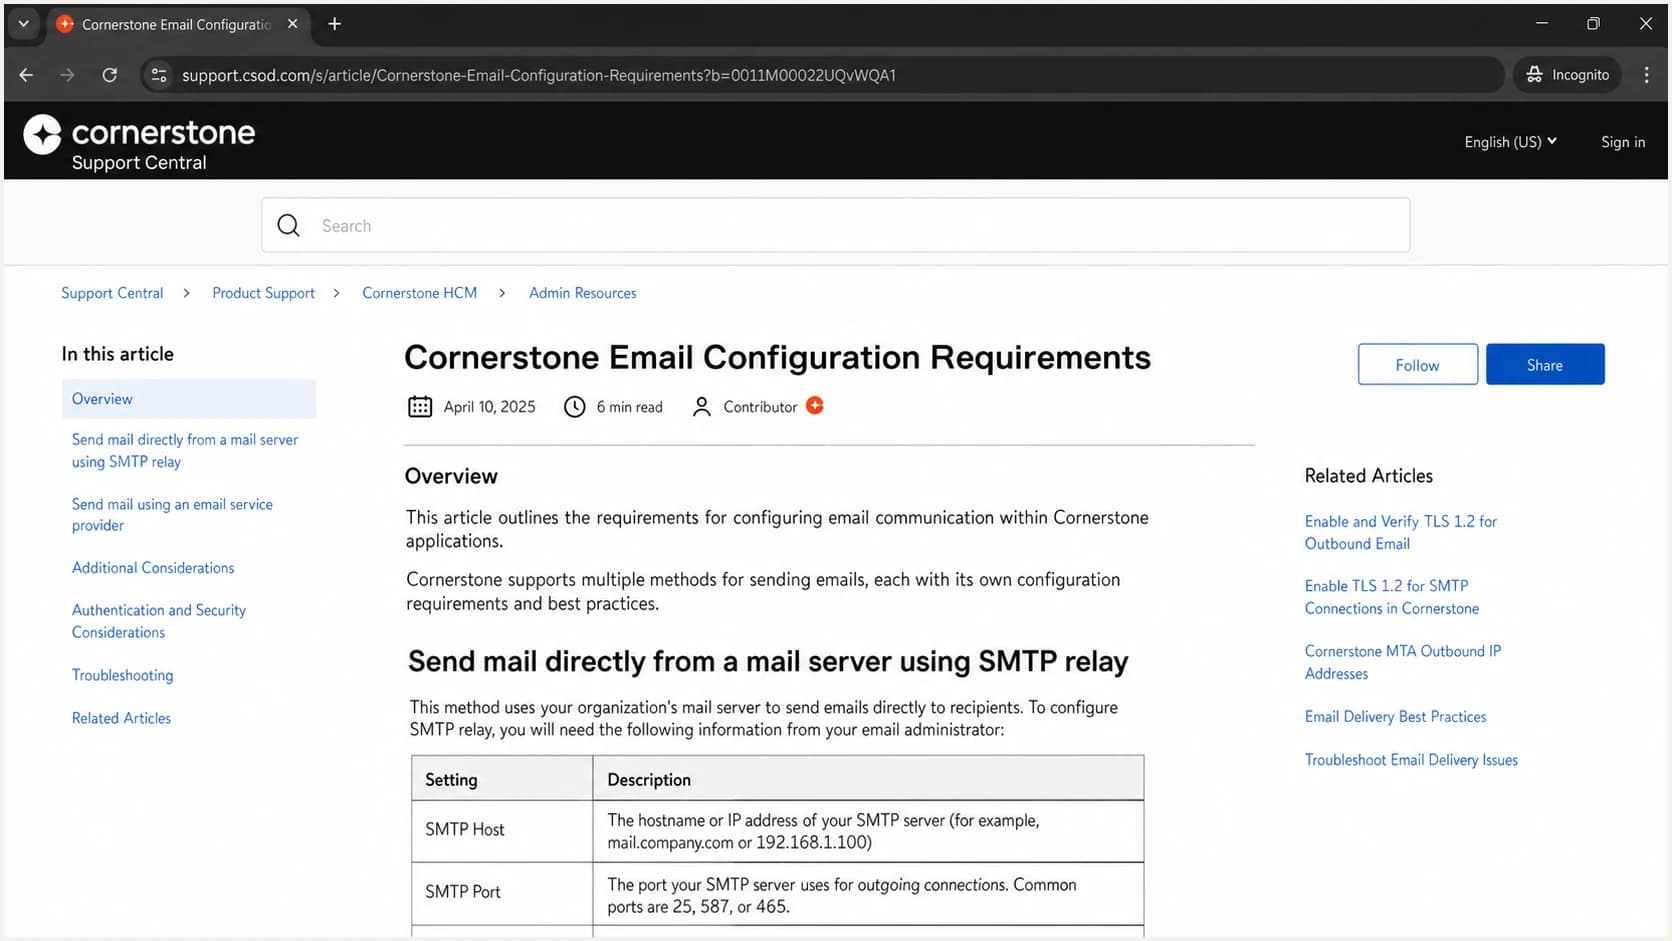Jump to Send mail using email service provider
1672x941 pixels.
[171, 515]
